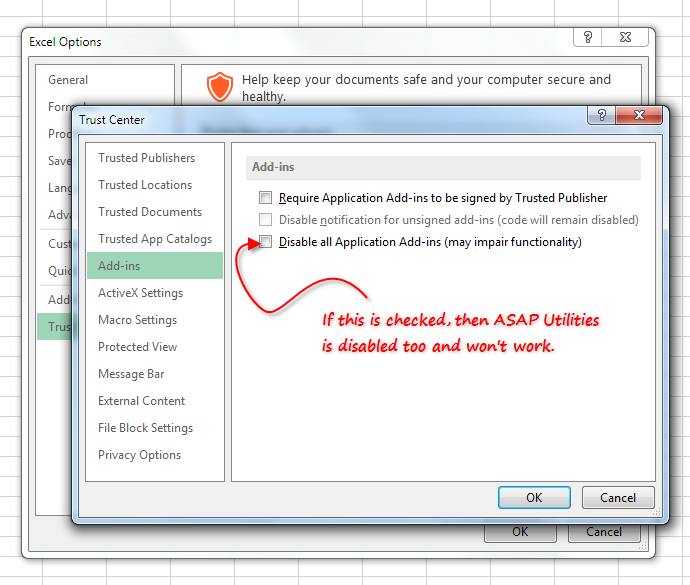This screenshot has height=585, width=690.
Task: Toggle Disable notification for unsigned add-ins checkbox
Action: pos(265,219)
